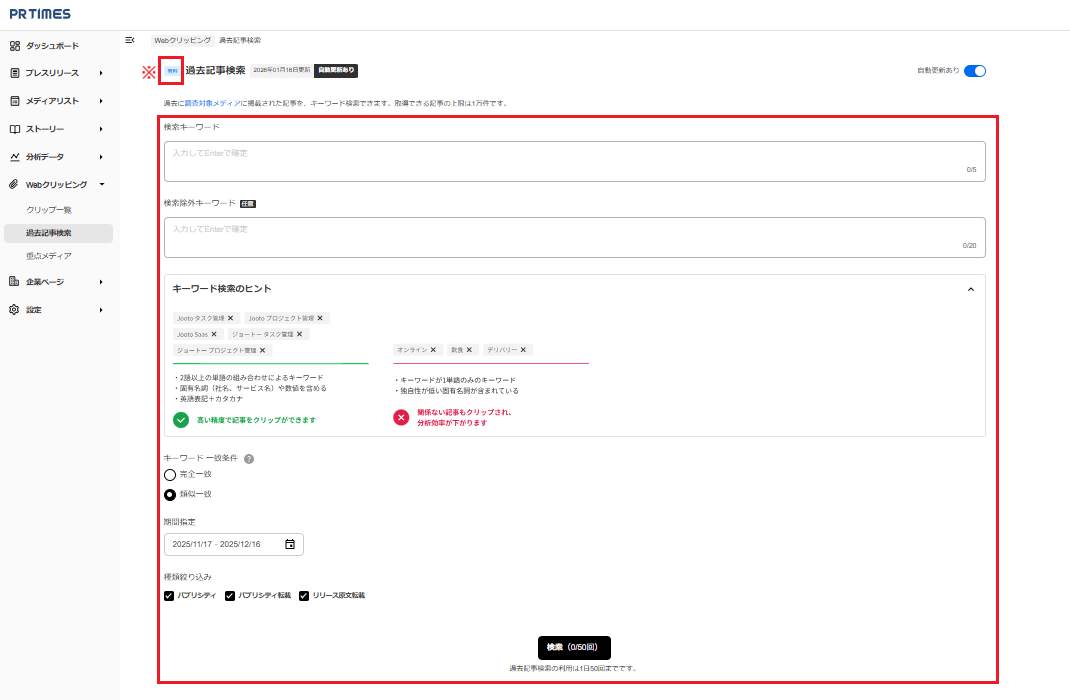Click the 検索キーワード input field

(x=574, y=161)
